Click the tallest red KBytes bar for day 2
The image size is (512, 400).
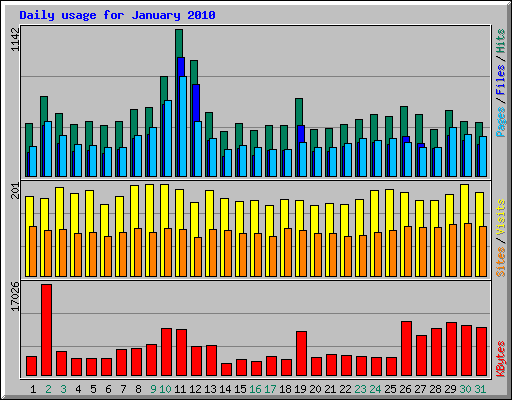46,330
